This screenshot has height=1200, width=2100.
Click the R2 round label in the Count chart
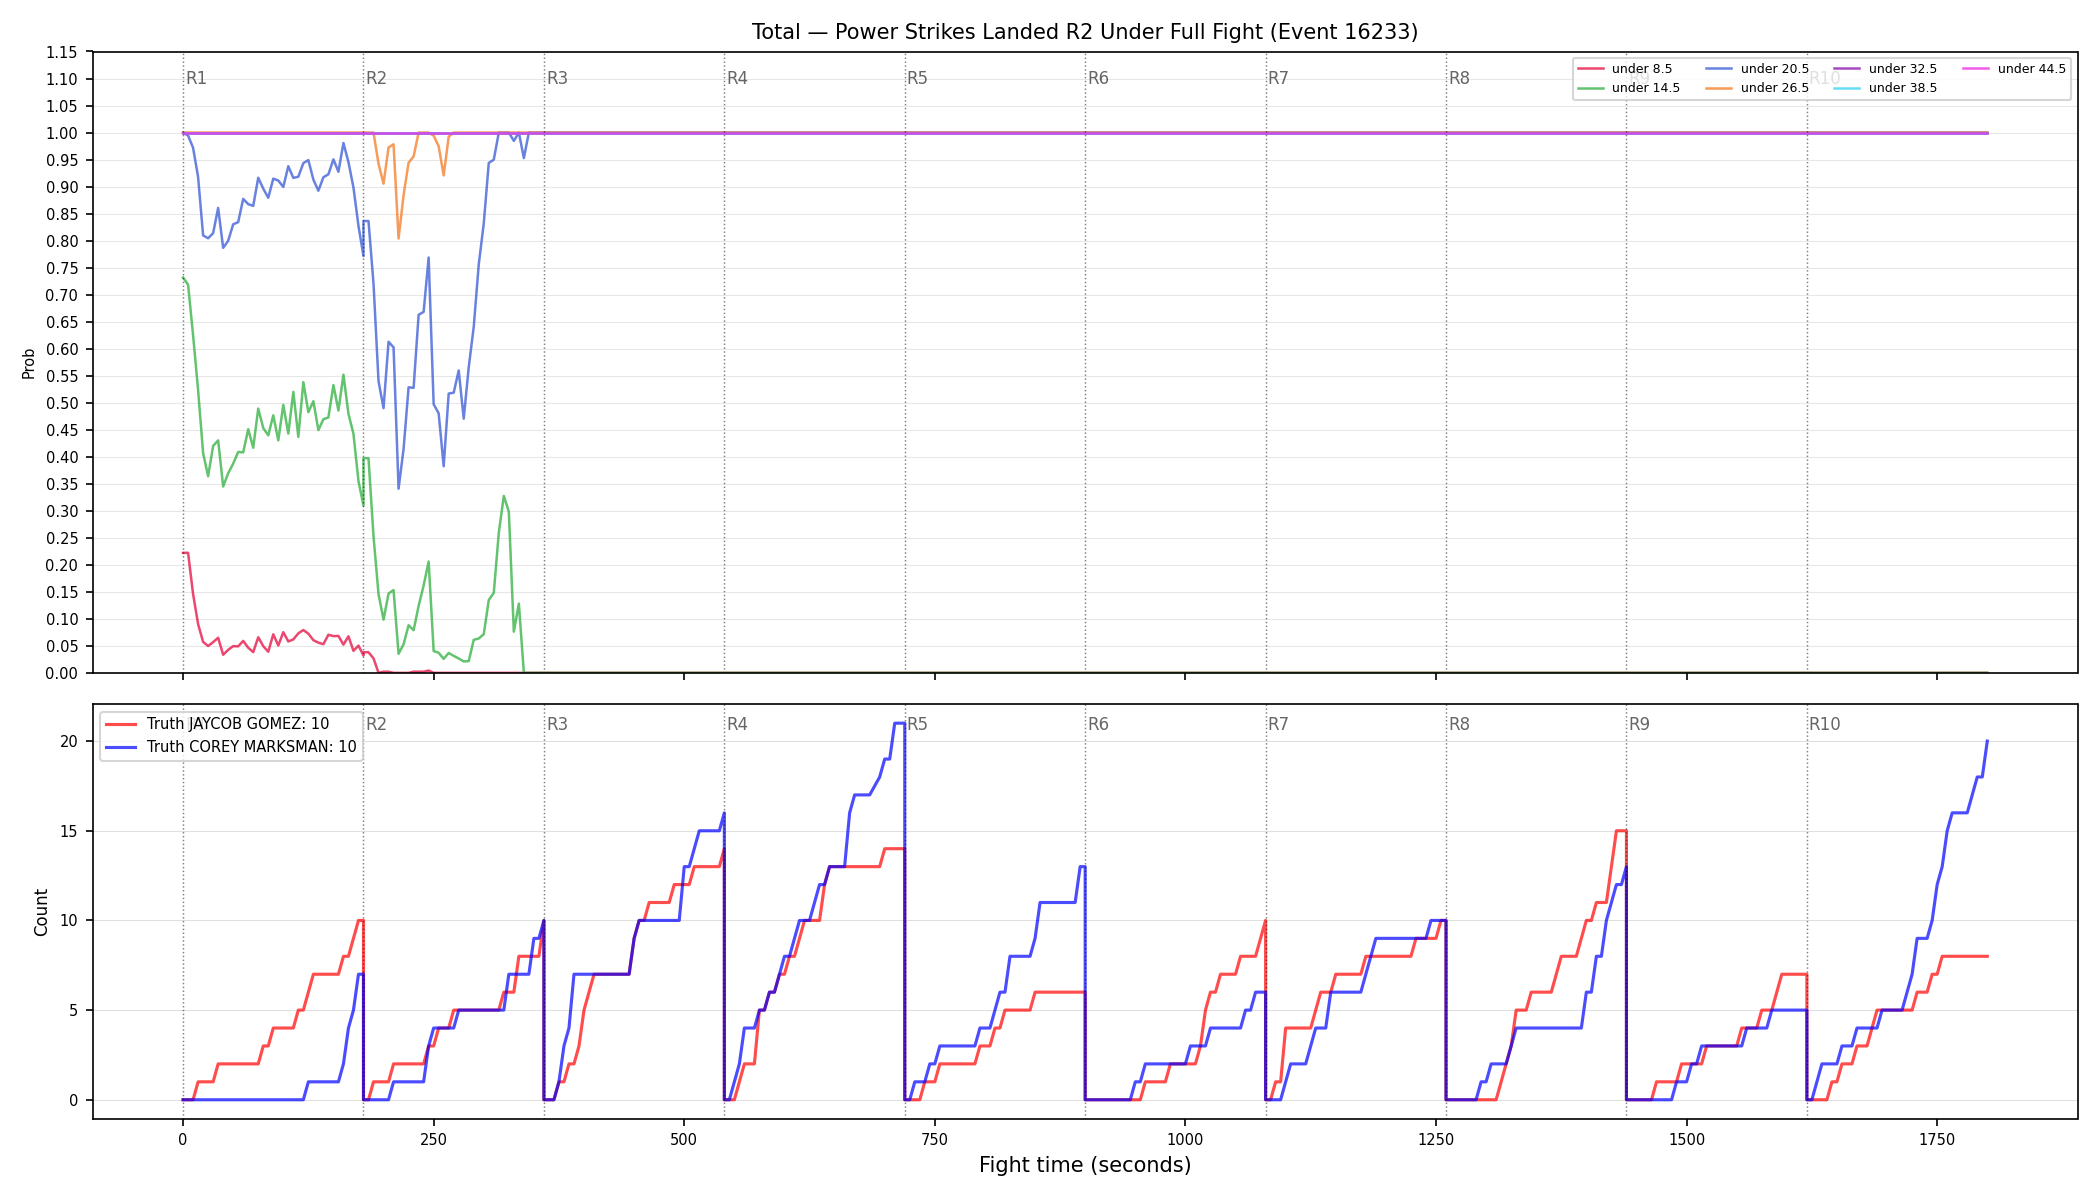[376, 724]
